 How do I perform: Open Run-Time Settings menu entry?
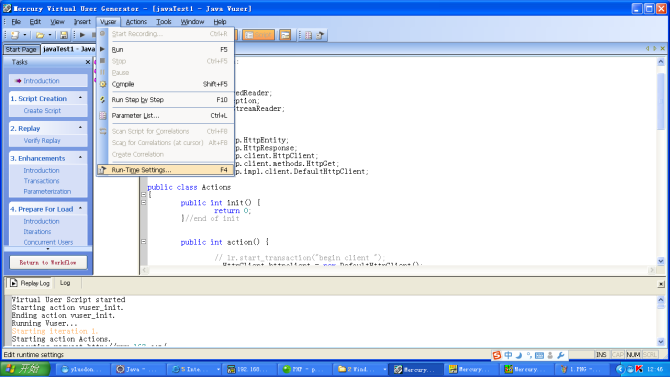tap(166, 170)
